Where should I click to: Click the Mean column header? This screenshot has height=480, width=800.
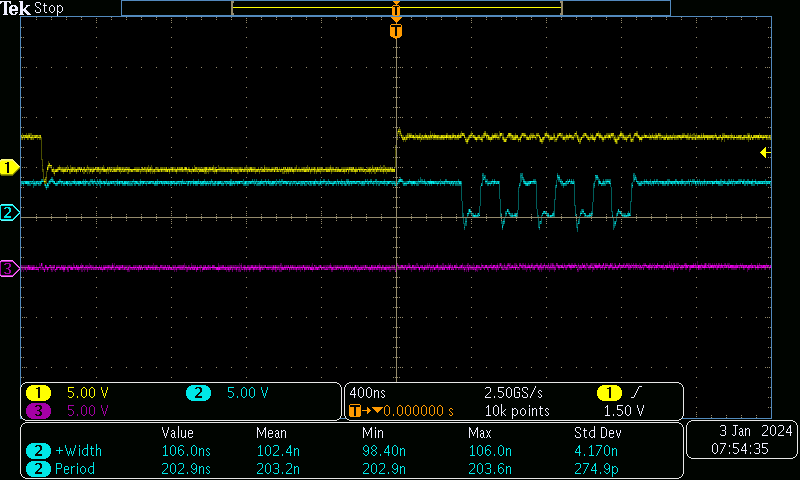tap(271, 433)
